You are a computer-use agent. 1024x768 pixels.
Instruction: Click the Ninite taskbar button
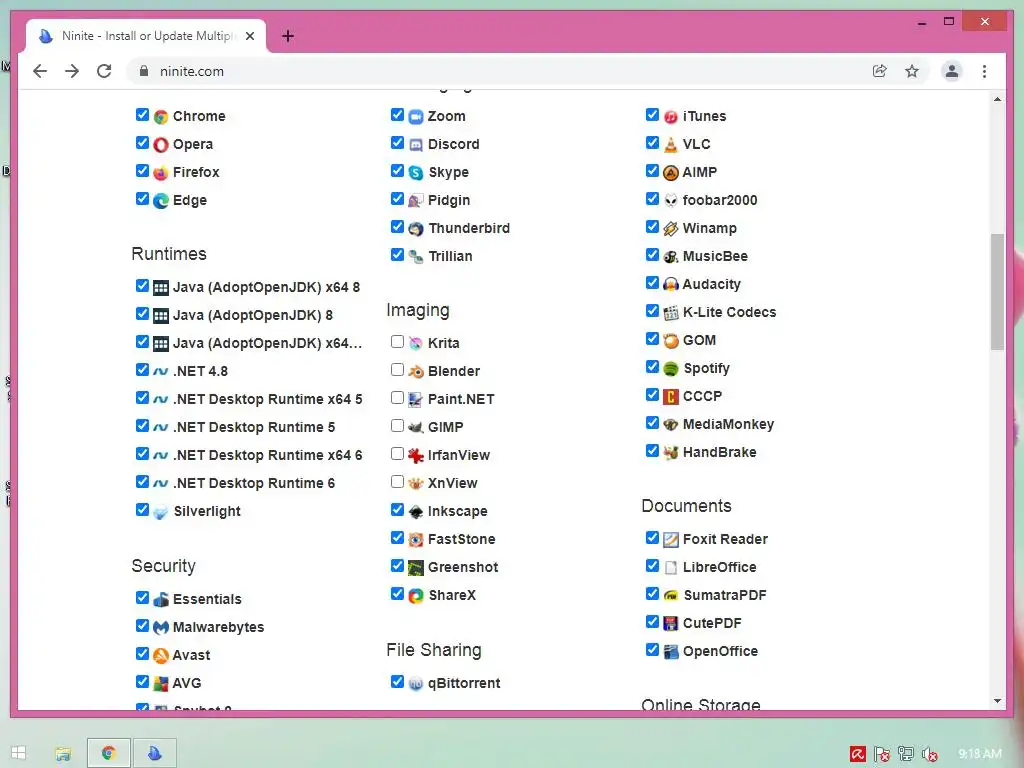154,753
